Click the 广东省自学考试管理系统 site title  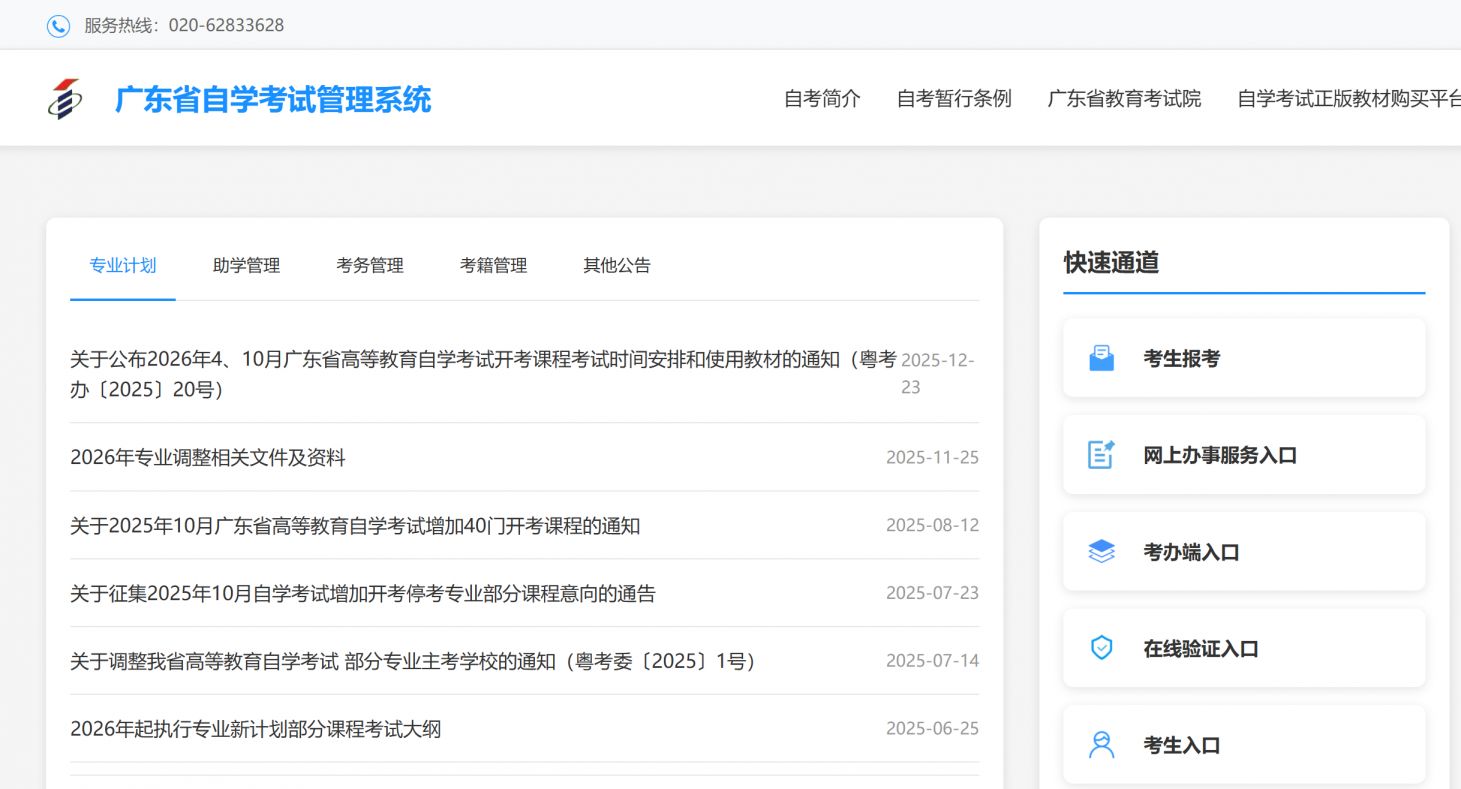point(273,100)
